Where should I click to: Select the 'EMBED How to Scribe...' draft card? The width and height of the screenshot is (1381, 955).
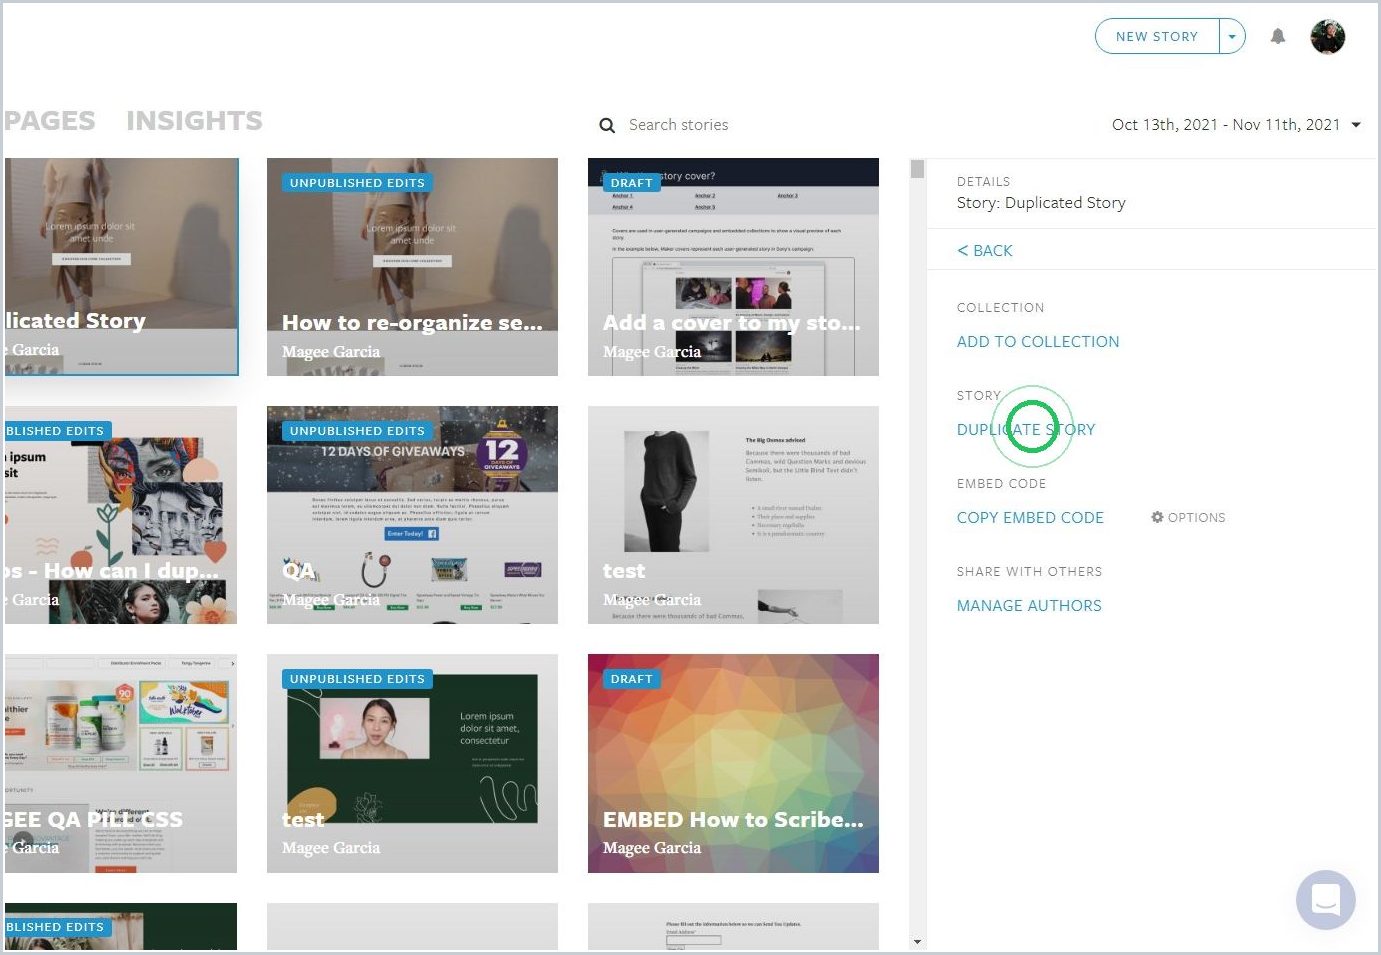pyautogui.click(x=733, y=763)
